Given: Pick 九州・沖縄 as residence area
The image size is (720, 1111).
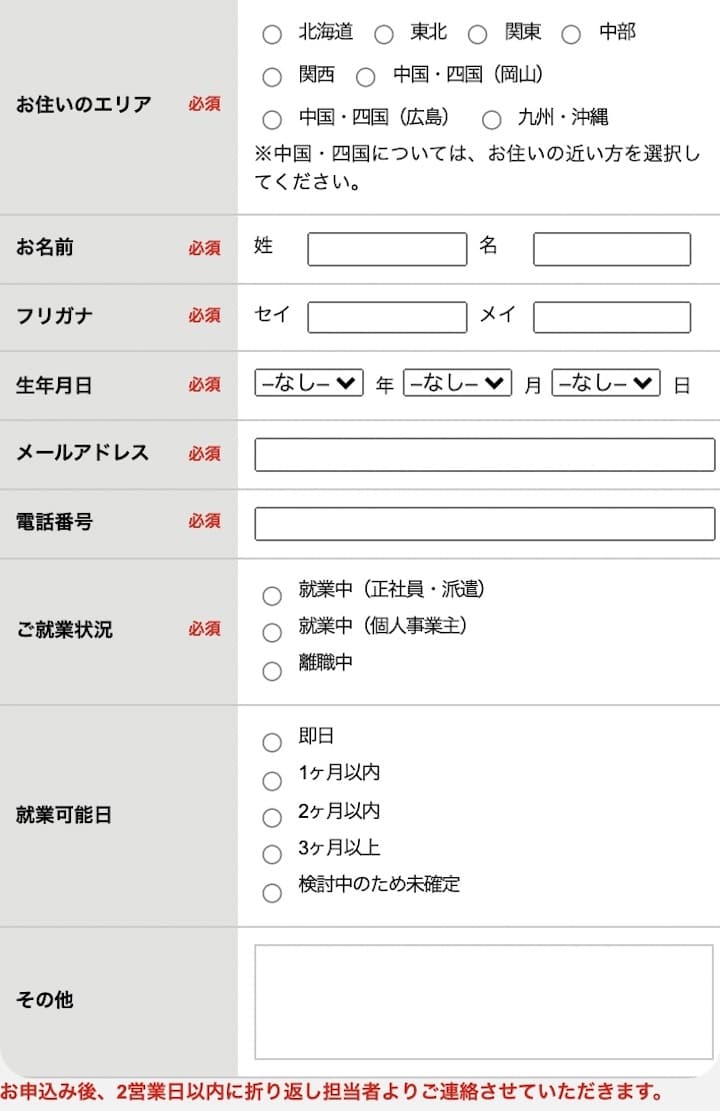Looking at the screenshot, I should click(x=492, y=119).
